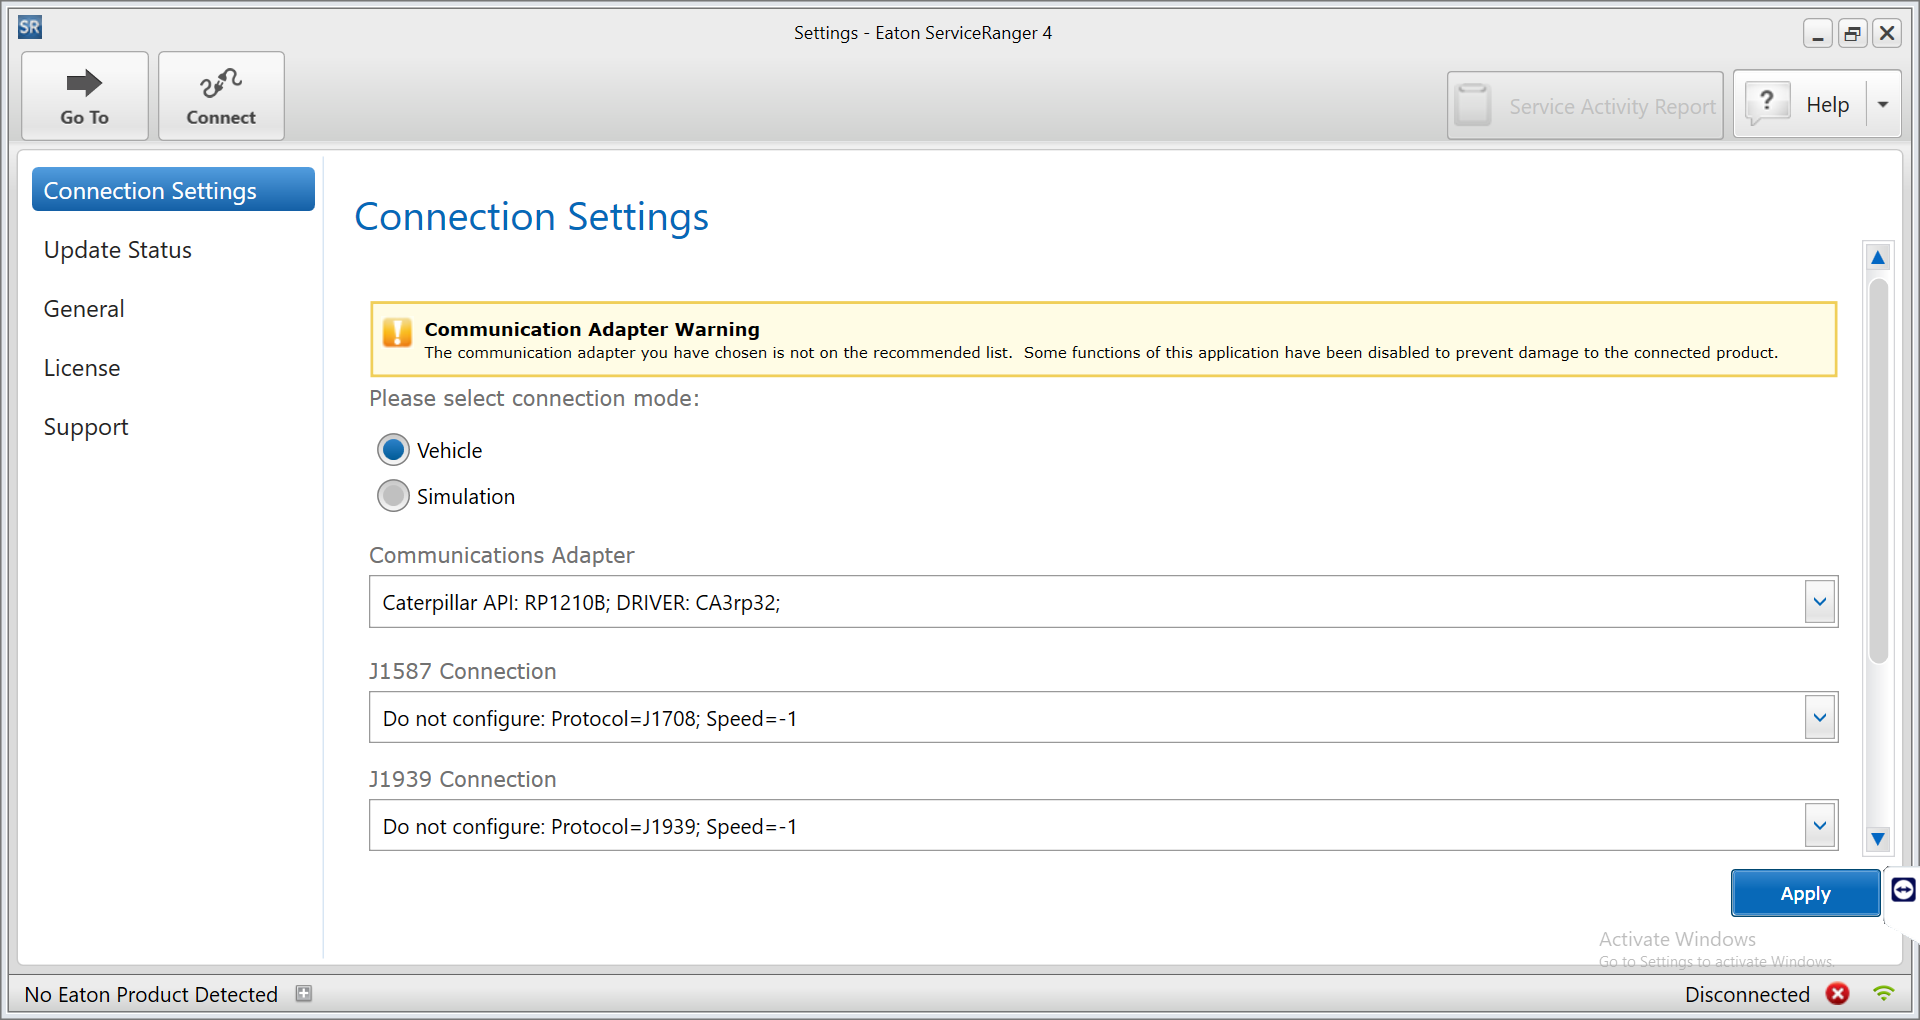Image resolution: width=1920 pixels, height=1020 pixels.
Task: Expand the Help dropdown arrow
Action: pyautogui.click(x=1883, y=105)
